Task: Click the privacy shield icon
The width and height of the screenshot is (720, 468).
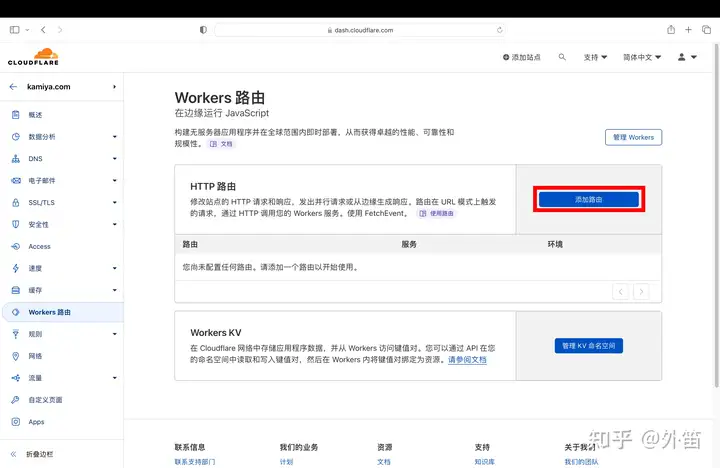Action: click(203, 30)
